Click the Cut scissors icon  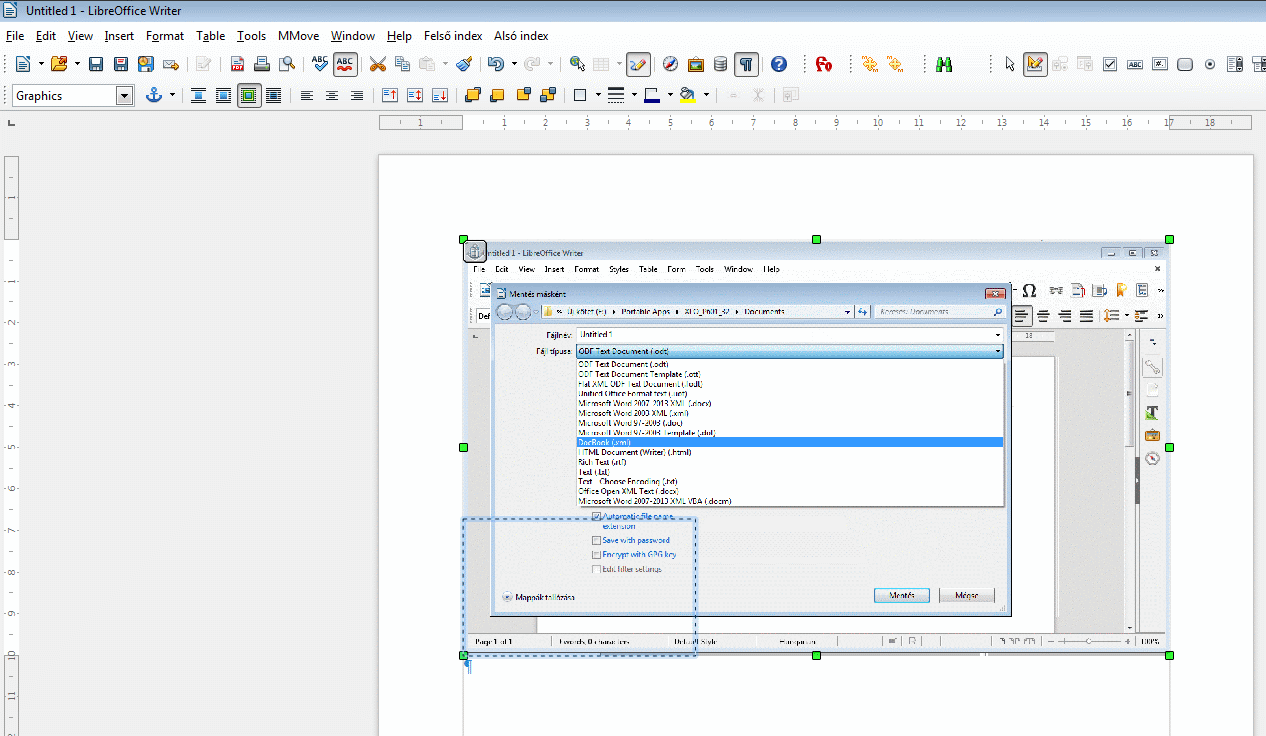tap(377, 64)
